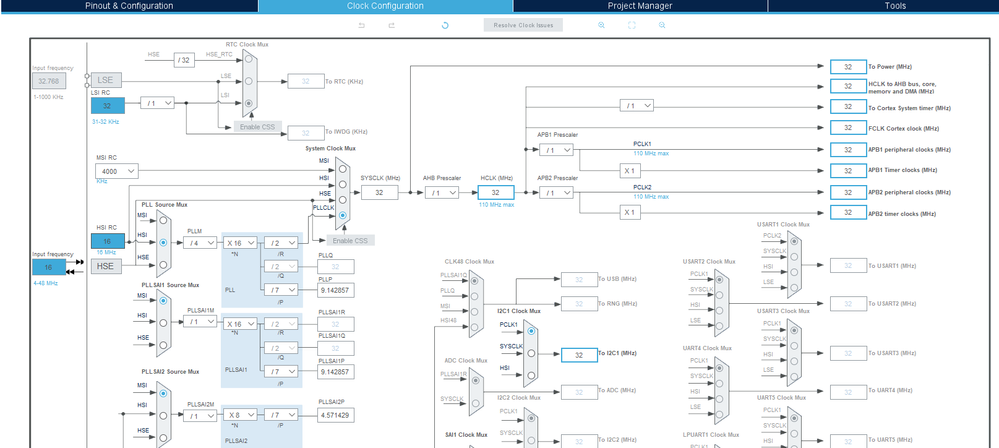The width and height of the screenshot is (999, 448).
Task: Open the MSI RC 4000 dropdown
Action: pos(117,171)
